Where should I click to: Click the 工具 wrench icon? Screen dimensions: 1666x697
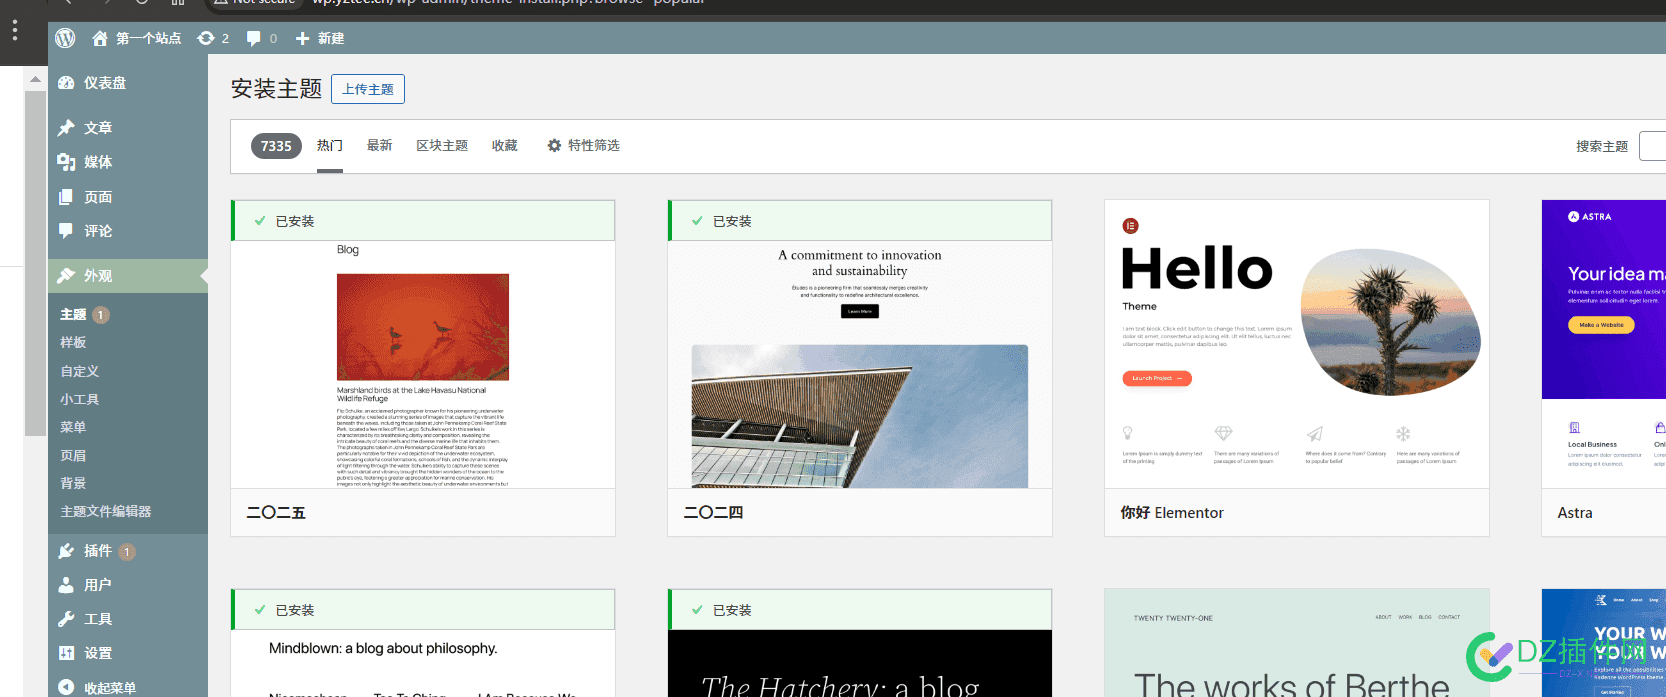click(66, 619)
